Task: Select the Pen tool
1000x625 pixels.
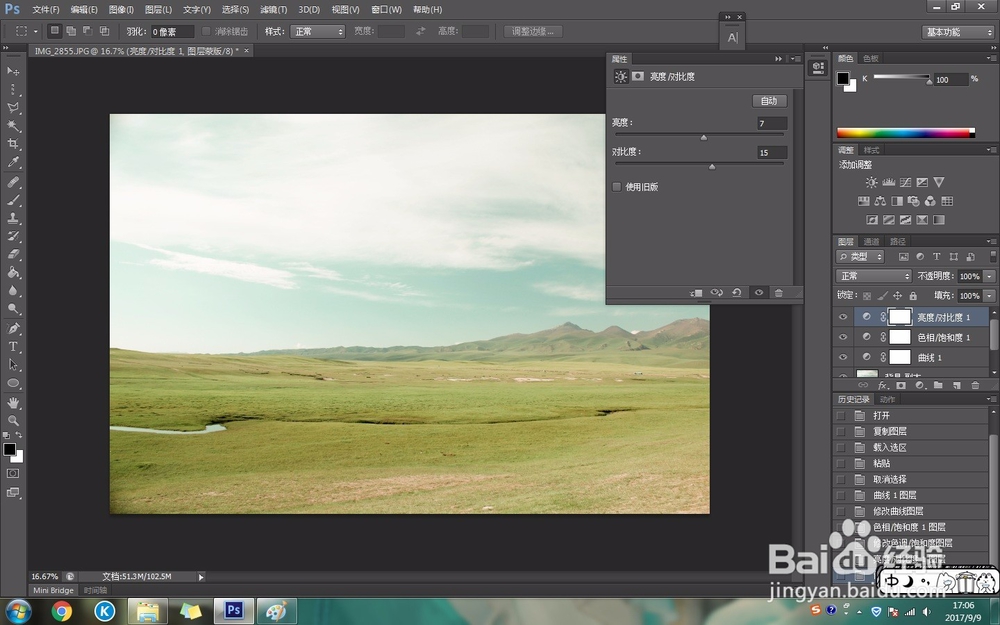Action: [13, 328]
